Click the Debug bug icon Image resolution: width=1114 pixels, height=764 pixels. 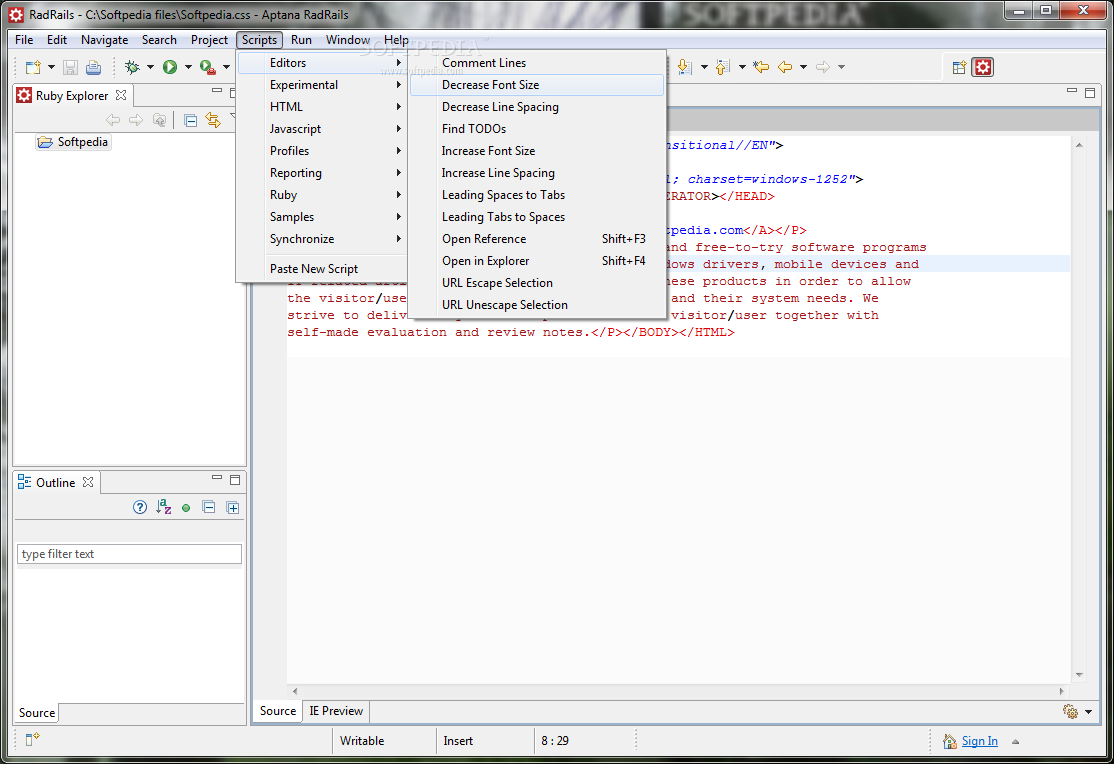[132, 67]
